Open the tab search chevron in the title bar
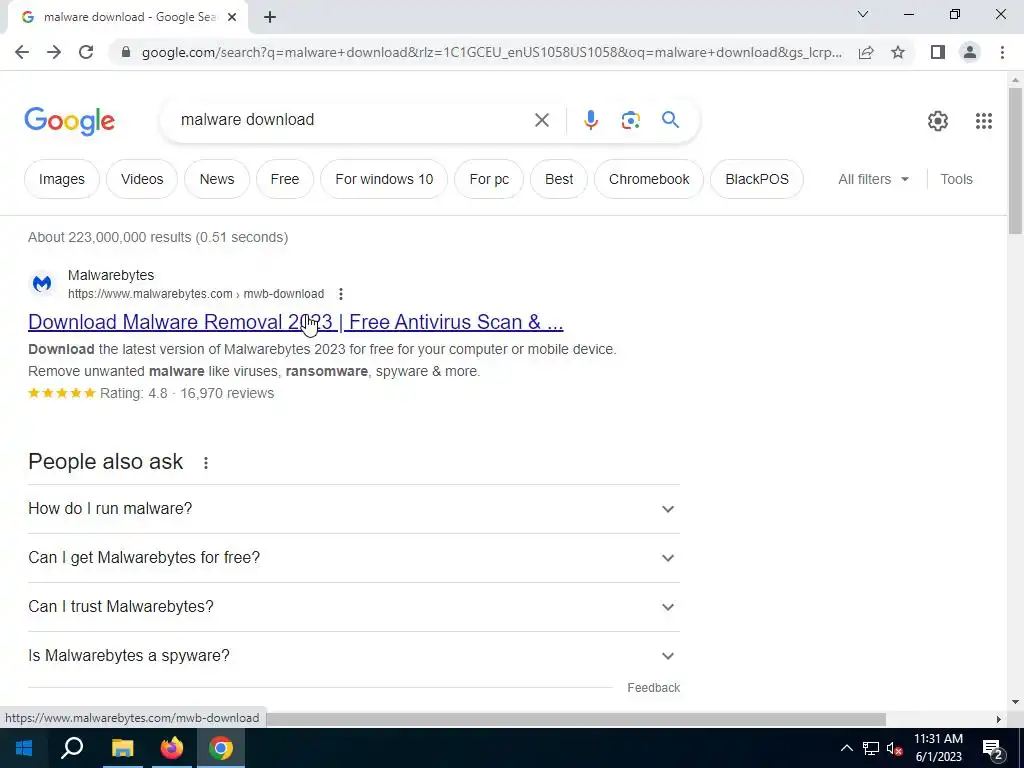The height and width of the screenshot is (768, 1024). pos(863,14)
